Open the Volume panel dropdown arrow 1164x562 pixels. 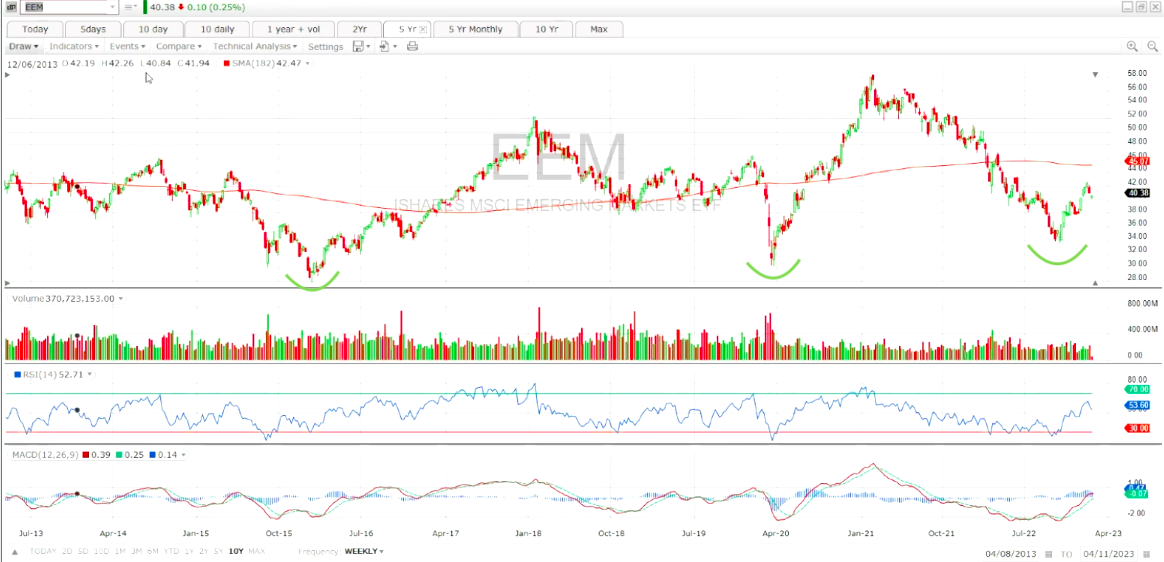(120, 298)
